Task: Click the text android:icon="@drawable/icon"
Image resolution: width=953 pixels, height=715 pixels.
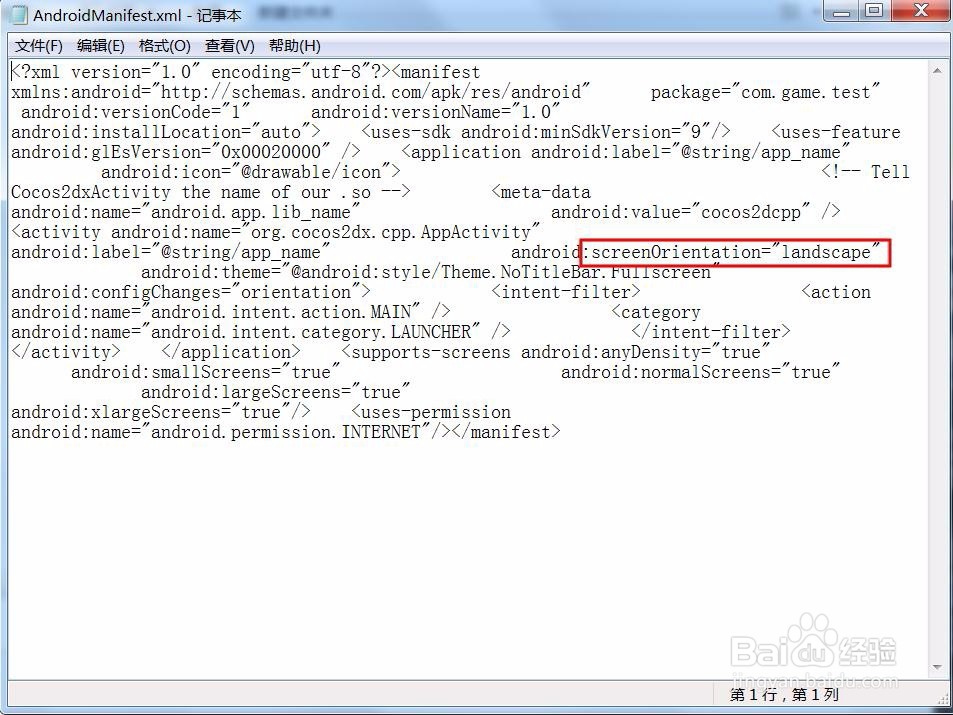Action: [246, 173]
